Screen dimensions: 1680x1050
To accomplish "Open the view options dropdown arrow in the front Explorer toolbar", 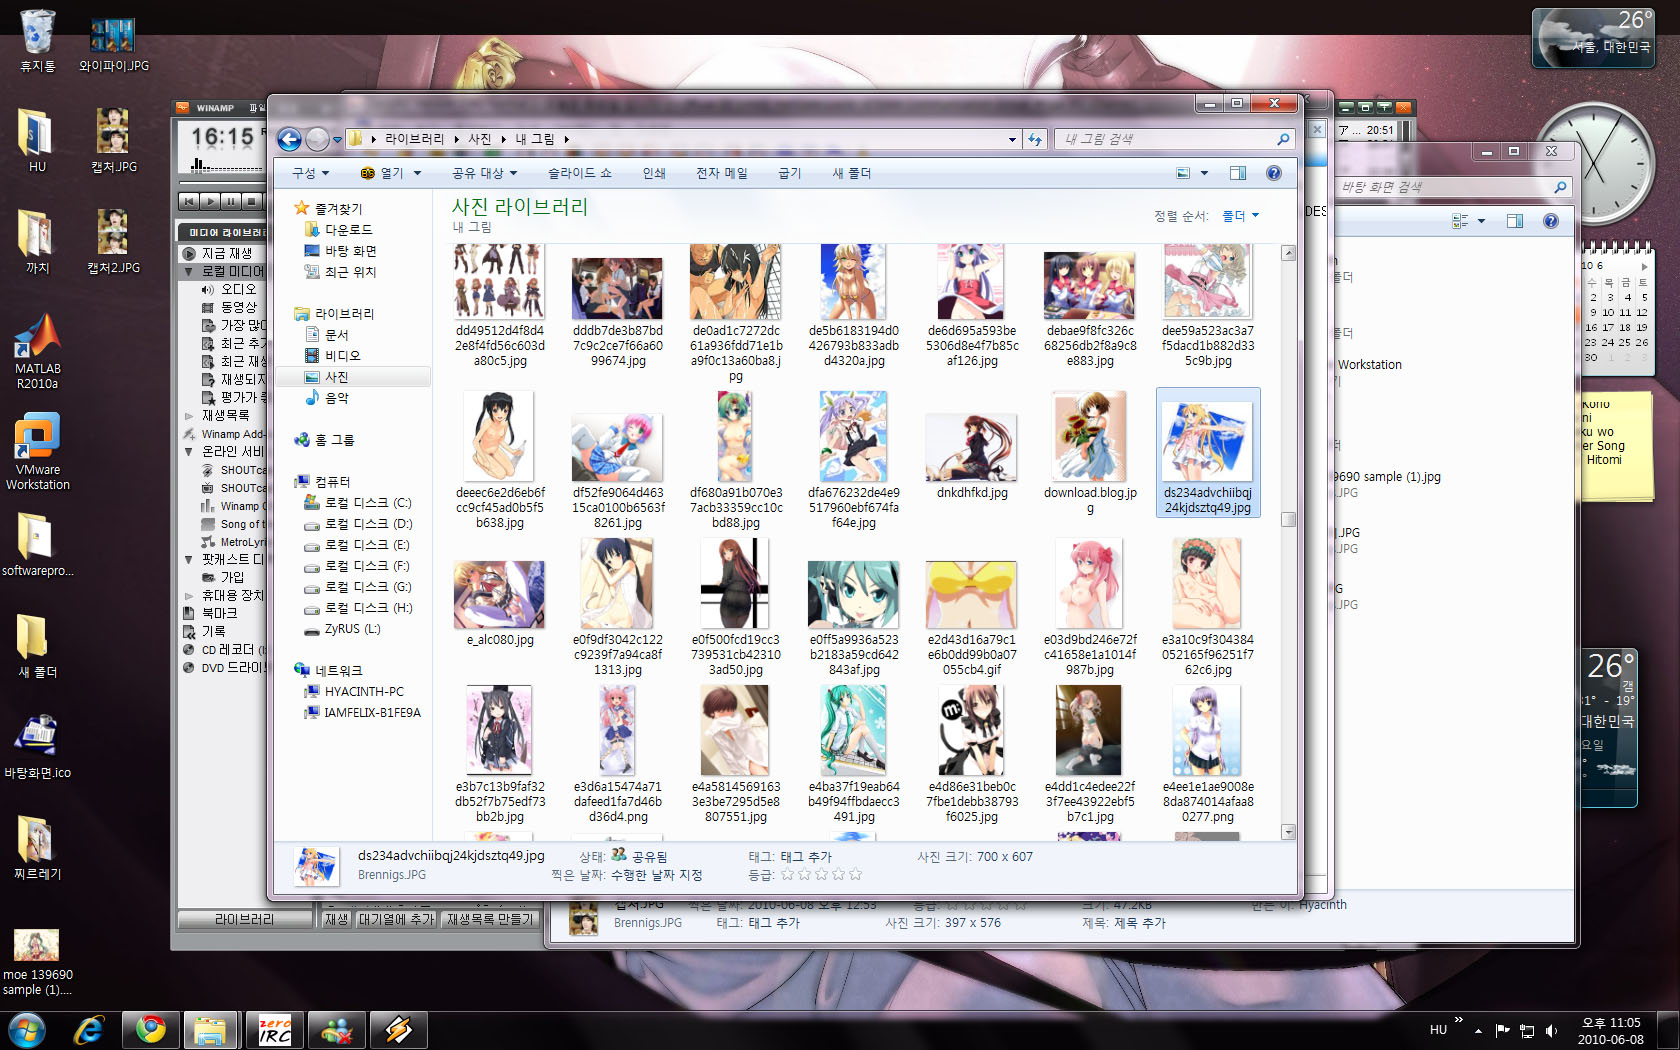I will [1204, 173].
